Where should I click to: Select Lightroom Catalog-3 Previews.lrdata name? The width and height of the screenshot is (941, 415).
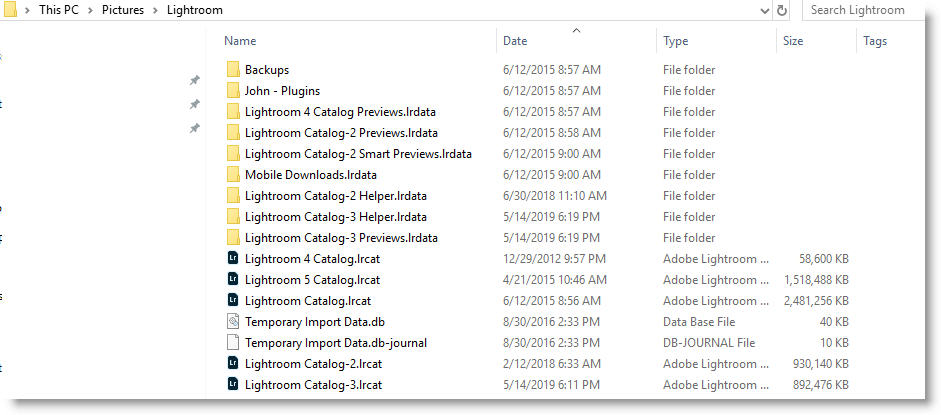[x=341, y=237]
